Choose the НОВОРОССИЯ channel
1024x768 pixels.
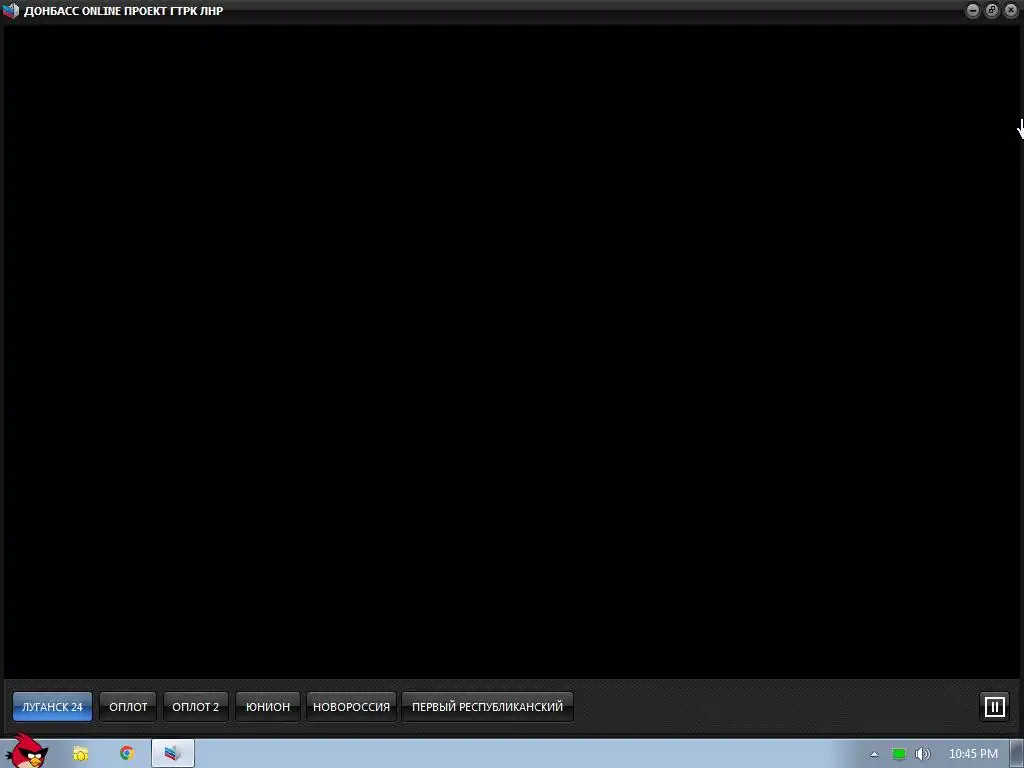[x=351, y=707]
